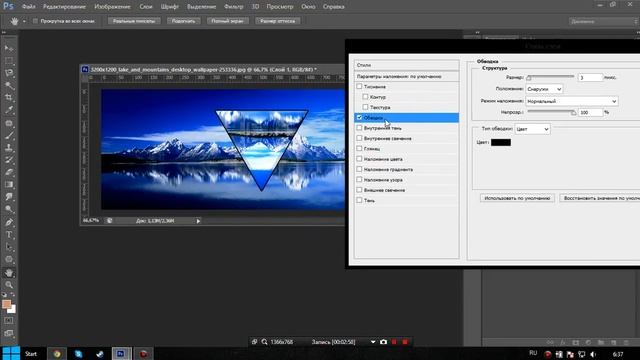This screenshot has width=640, height=360.
Task: Open the Слои menu
Action: point(146,7)
